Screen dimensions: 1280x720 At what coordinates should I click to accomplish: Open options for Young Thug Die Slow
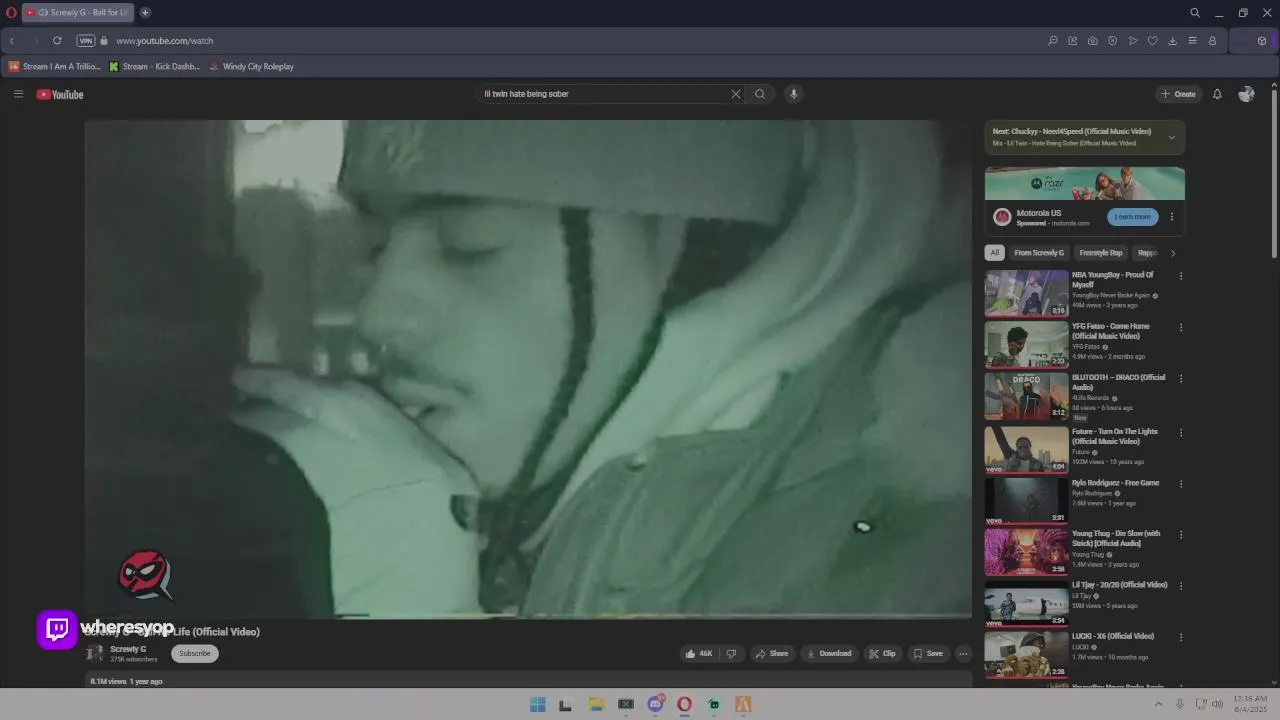click(x=1181, y=535)
